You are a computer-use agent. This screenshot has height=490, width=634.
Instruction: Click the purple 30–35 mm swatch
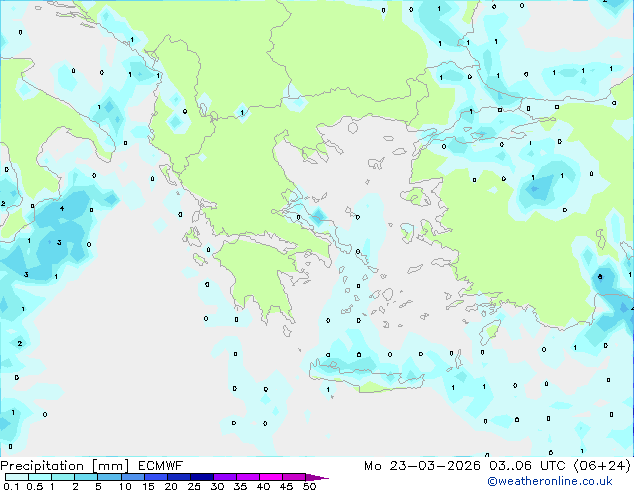(224, 477)
